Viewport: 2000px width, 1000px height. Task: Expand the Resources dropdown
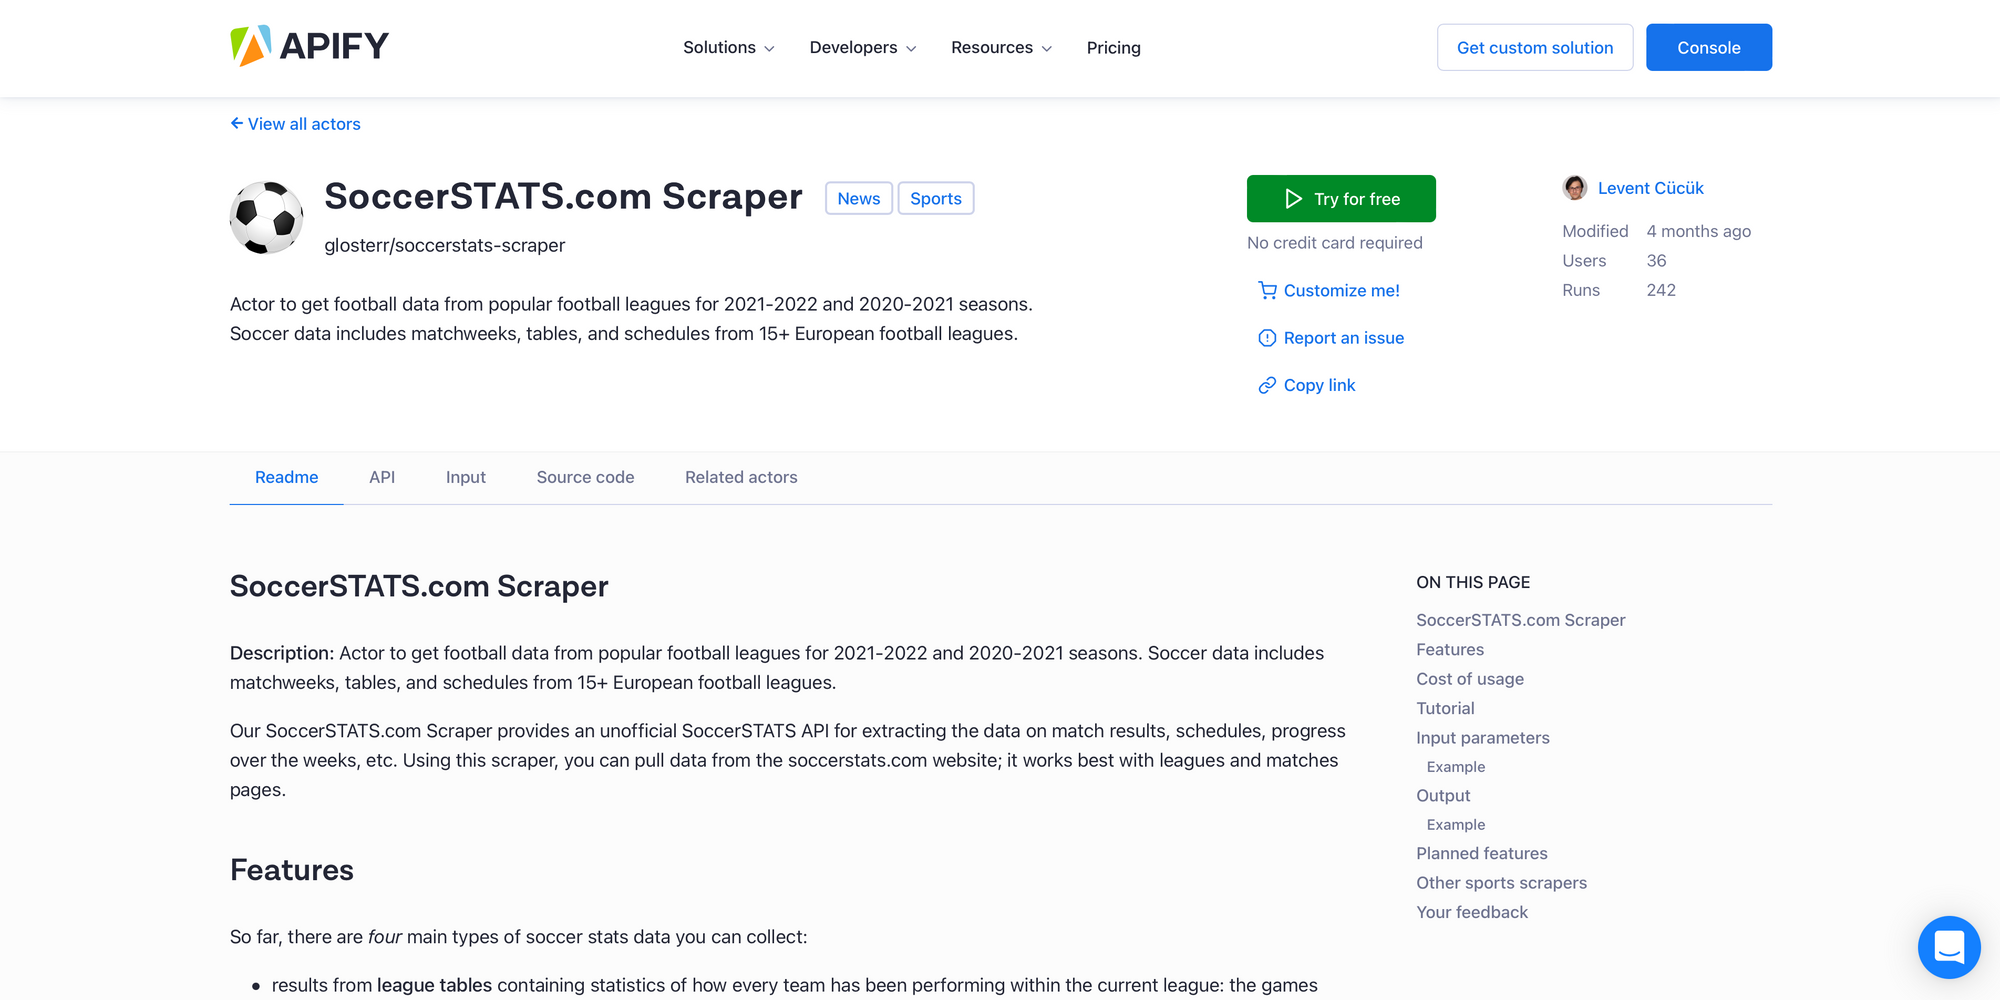[1000, 47]
